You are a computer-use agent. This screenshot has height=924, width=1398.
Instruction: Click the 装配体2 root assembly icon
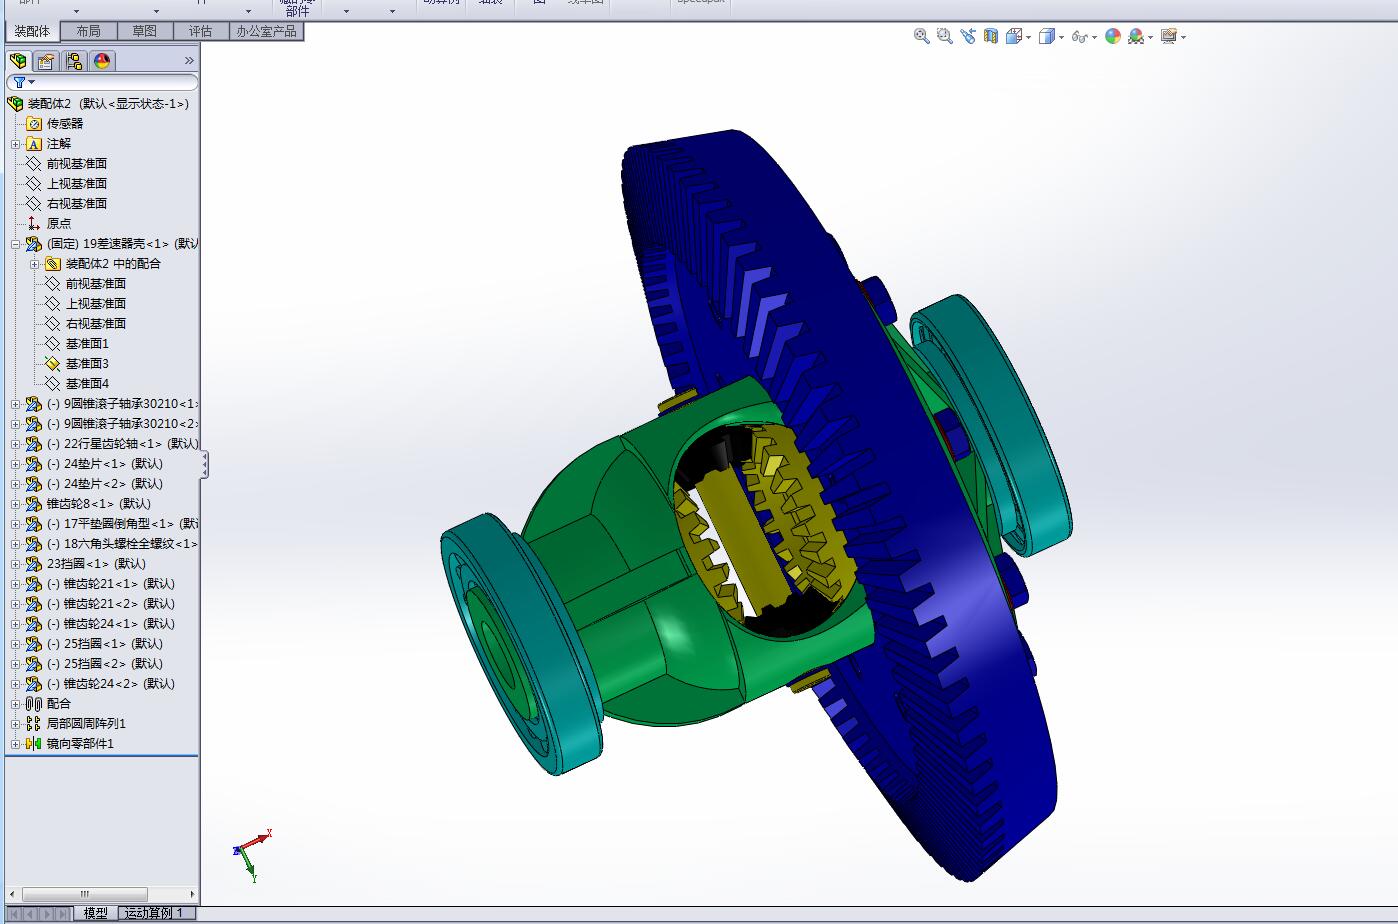(15, 104)
